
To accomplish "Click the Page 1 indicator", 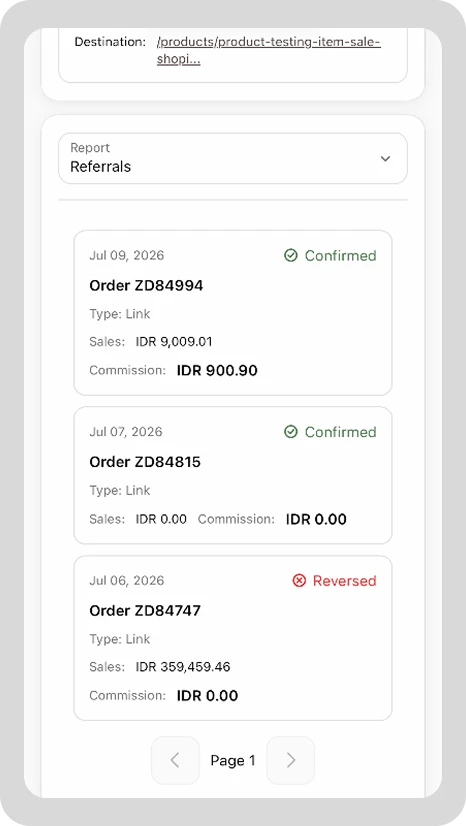I will pos(233,761).
